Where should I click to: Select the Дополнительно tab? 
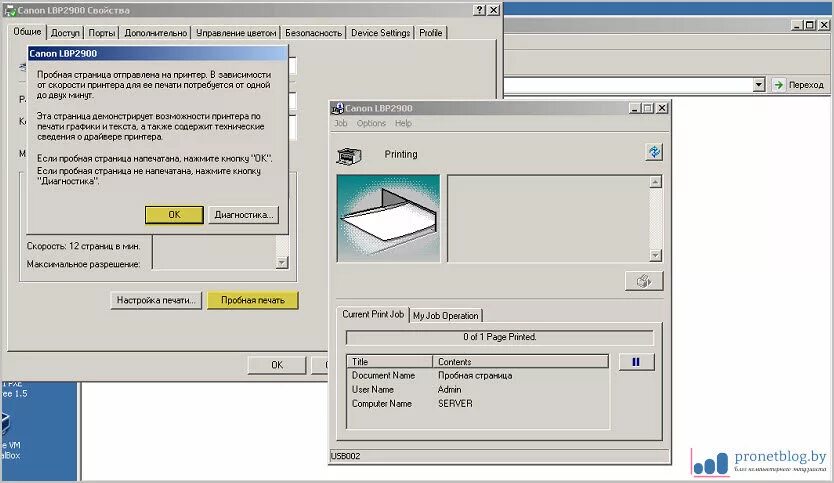pyautogui.click(x=155, y=33)
